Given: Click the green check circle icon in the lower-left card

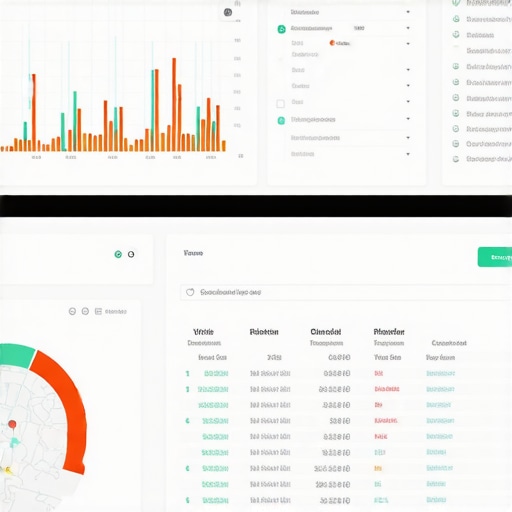Looking at the screenshot, I should coord(118,254).
